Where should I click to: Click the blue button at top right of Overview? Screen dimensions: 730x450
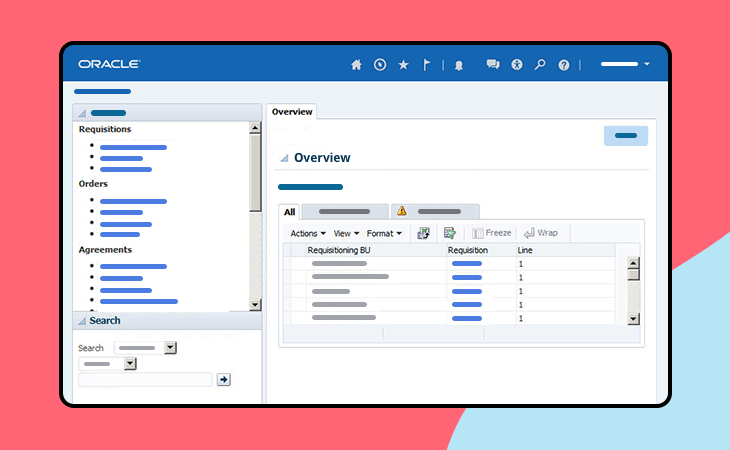[x=626, y=135]
